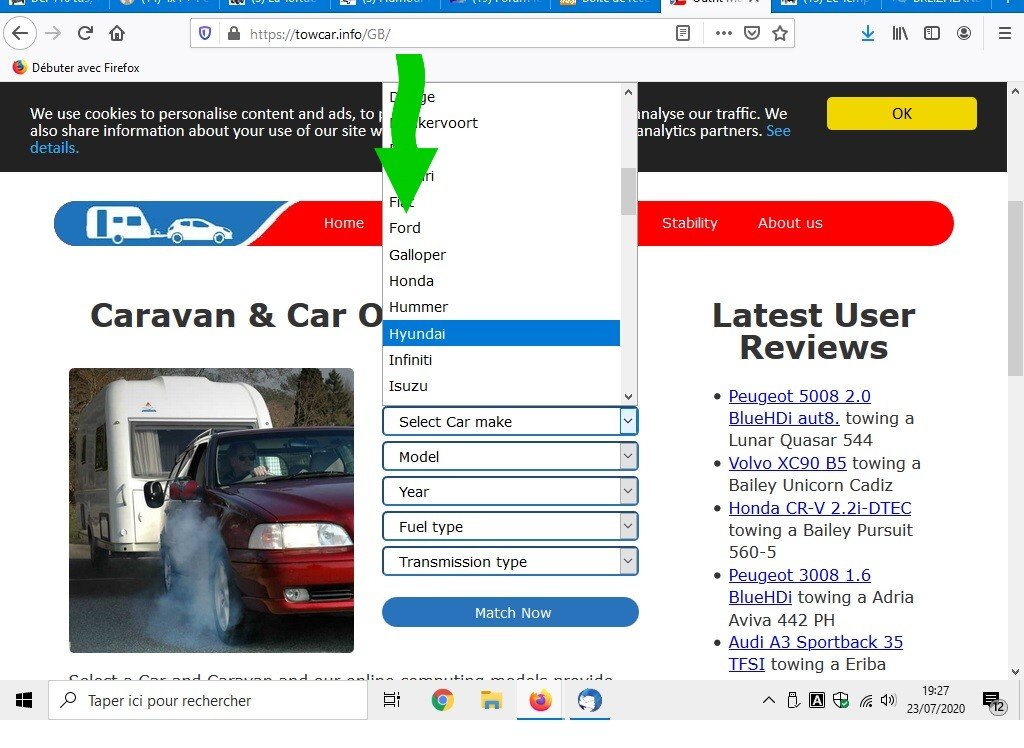
Task: Open the notification center icon
Action: pos(994,702)
